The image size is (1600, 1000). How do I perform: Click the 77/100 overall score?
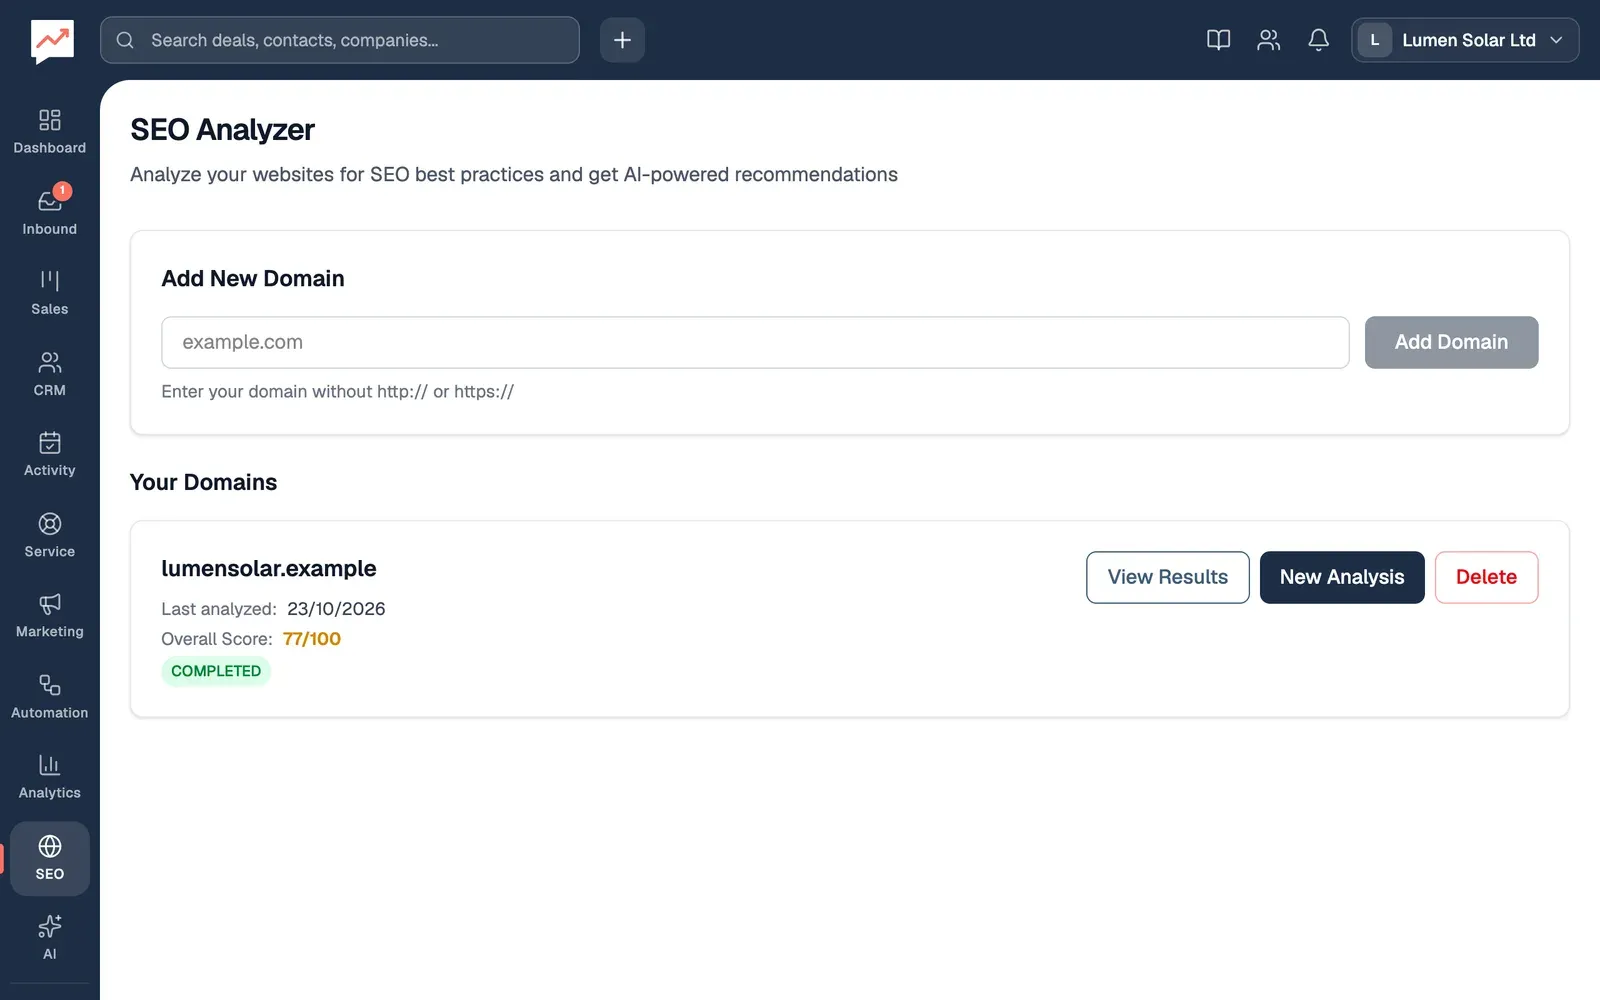(x=312, y=639)
